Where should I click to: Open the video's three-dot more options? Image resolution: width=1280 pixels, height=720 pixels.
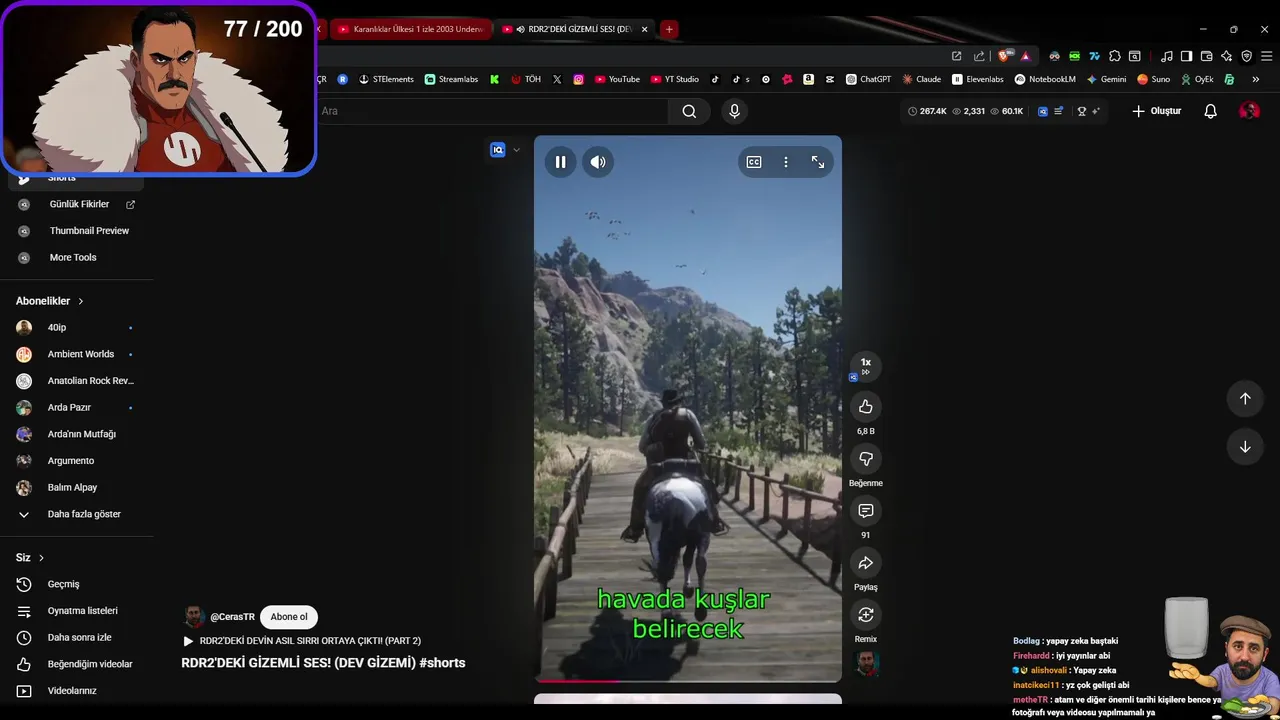(786, 162)
